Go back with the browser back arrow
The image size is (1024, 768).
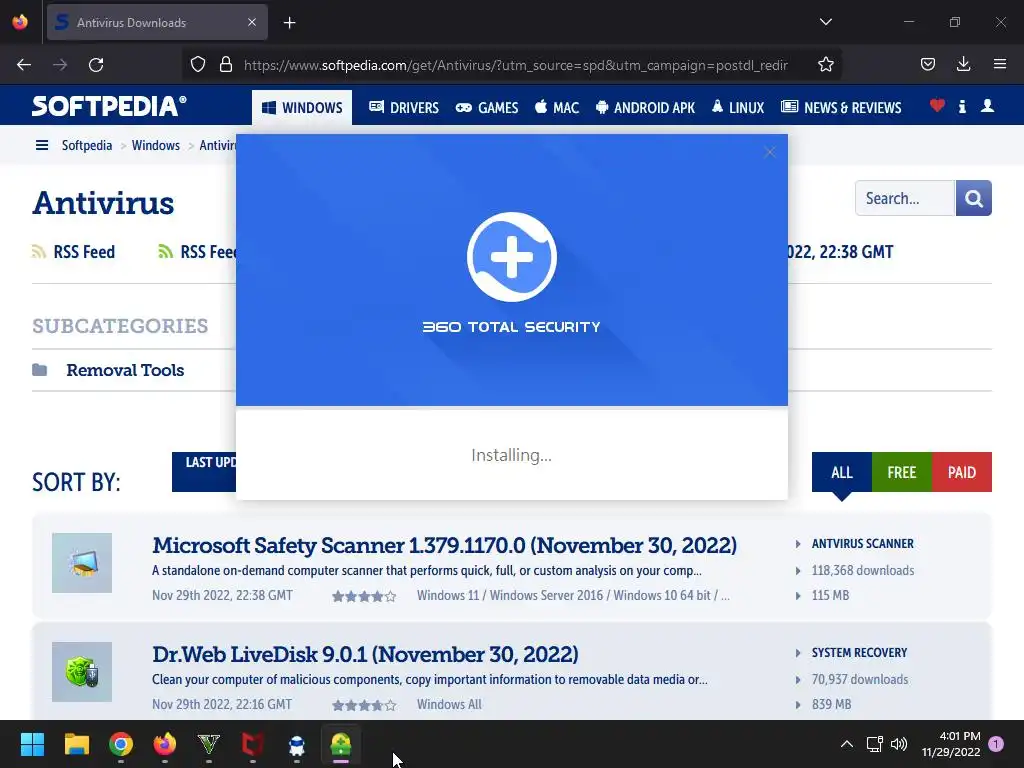(x=24, y=65)
